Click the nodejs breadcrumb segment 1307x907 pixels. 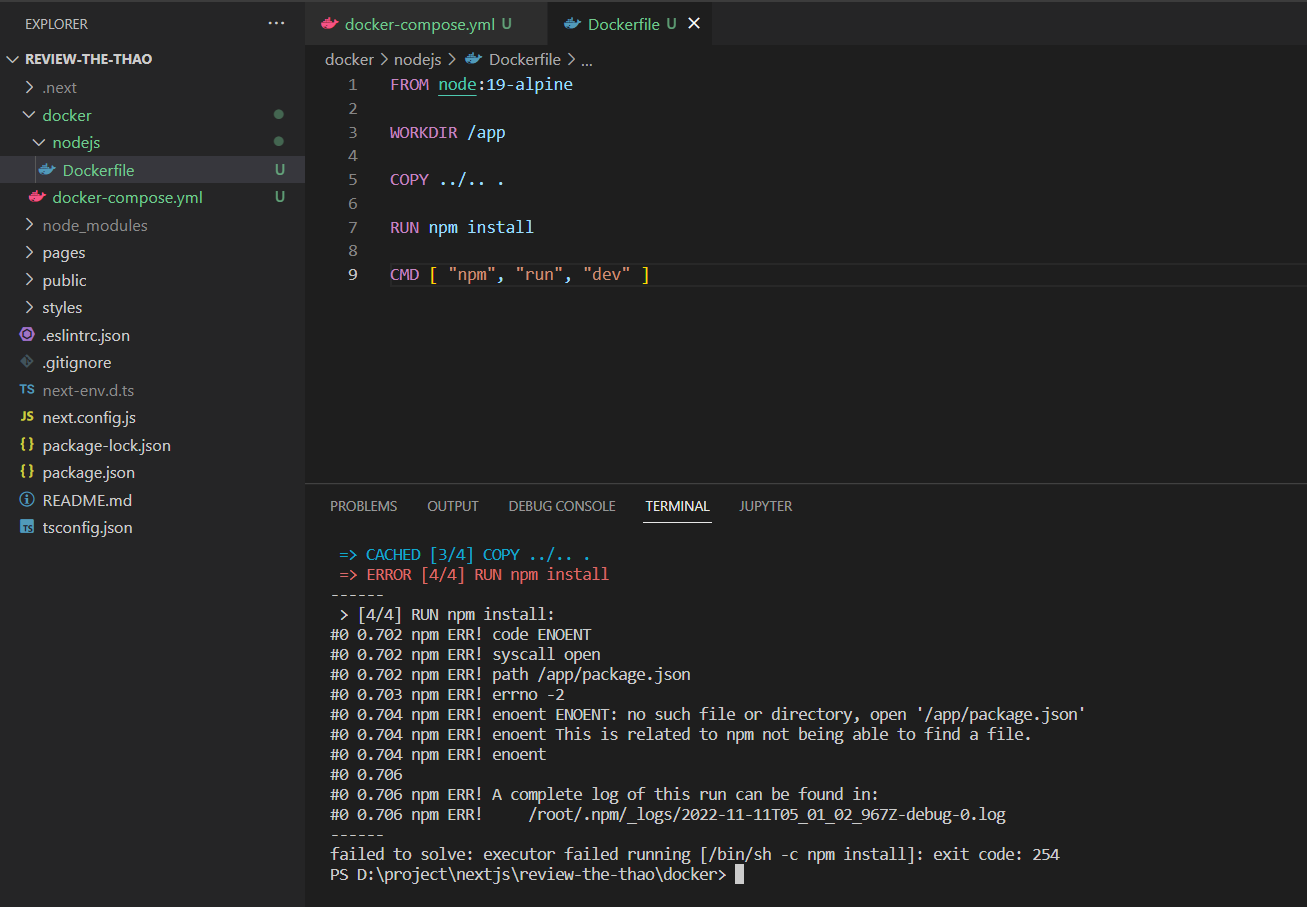(x=417, y=60)
